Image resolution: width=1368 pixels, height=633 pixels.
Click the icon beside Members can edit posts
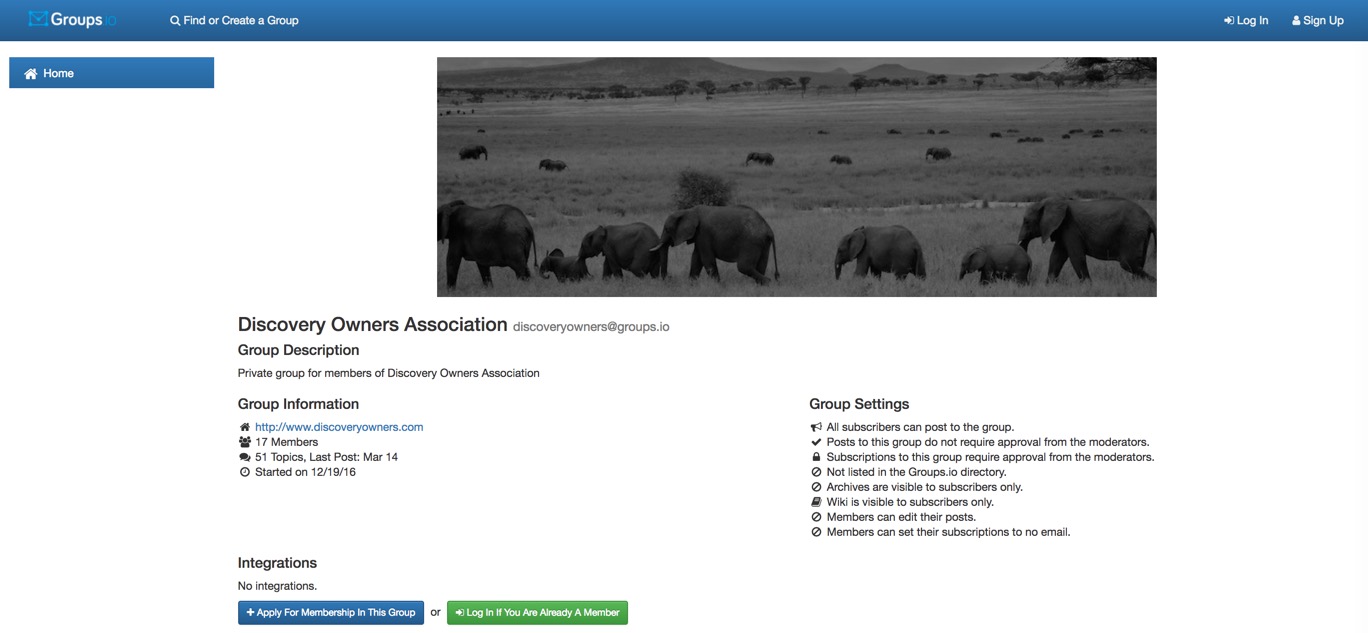[816, 517]
